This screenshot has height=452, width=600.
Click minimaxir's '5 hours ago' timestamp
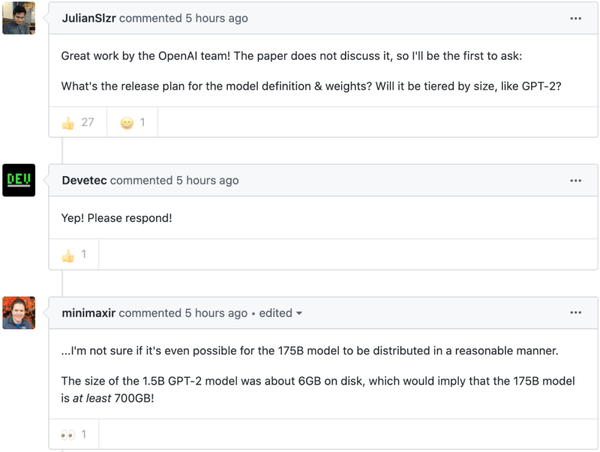[x=216, y=313]
